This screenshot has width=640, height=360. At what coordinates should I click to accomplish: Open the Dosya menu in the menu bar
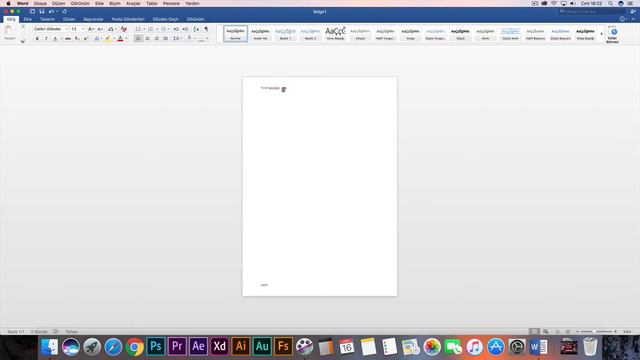tap(40, 3)
